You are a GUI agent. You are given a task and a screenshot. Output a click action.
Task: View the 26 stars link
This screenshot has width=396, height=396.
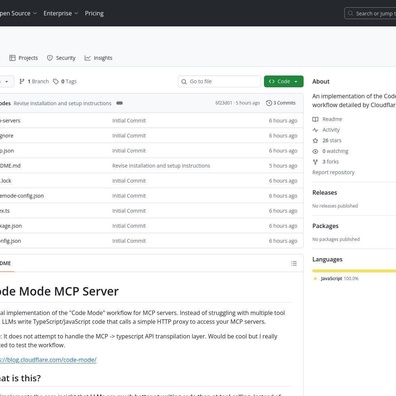click(x=332, y=140)
